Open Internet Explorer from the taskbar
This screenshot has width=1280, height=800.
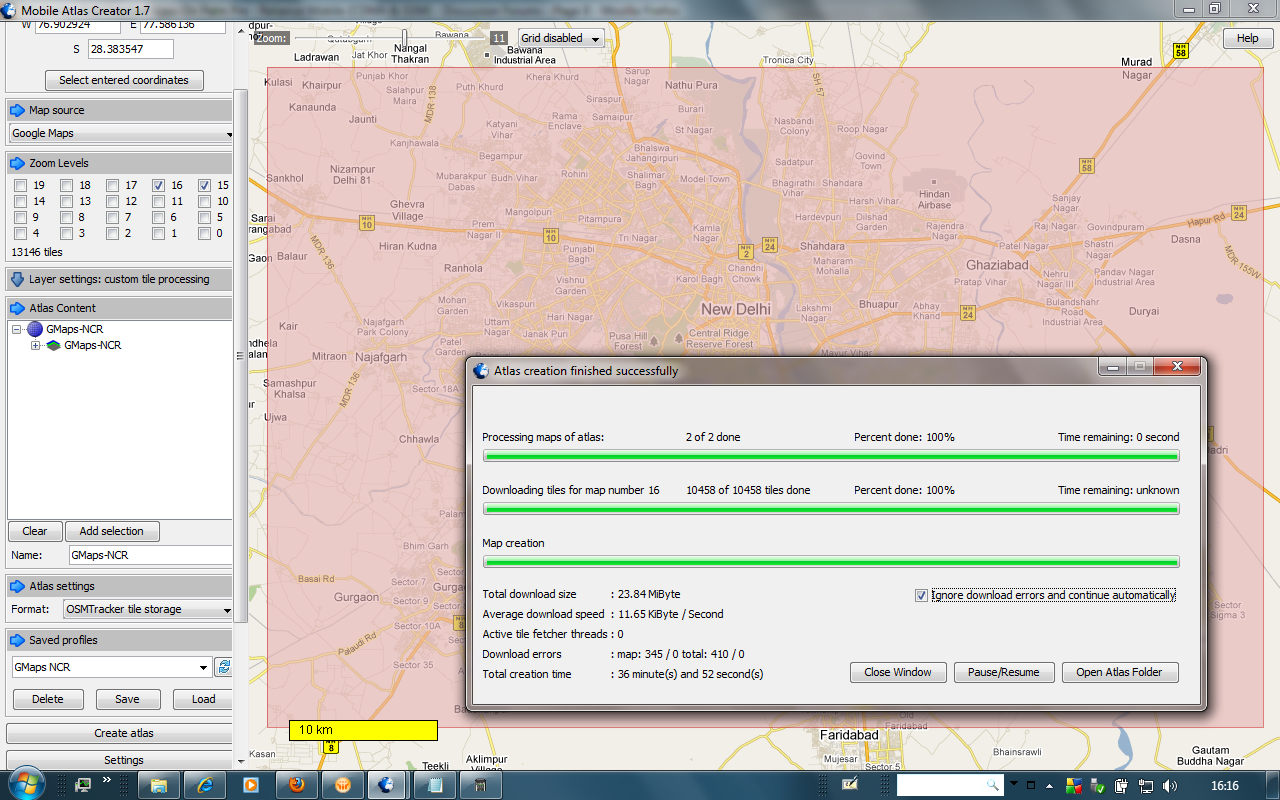[206, 785]
